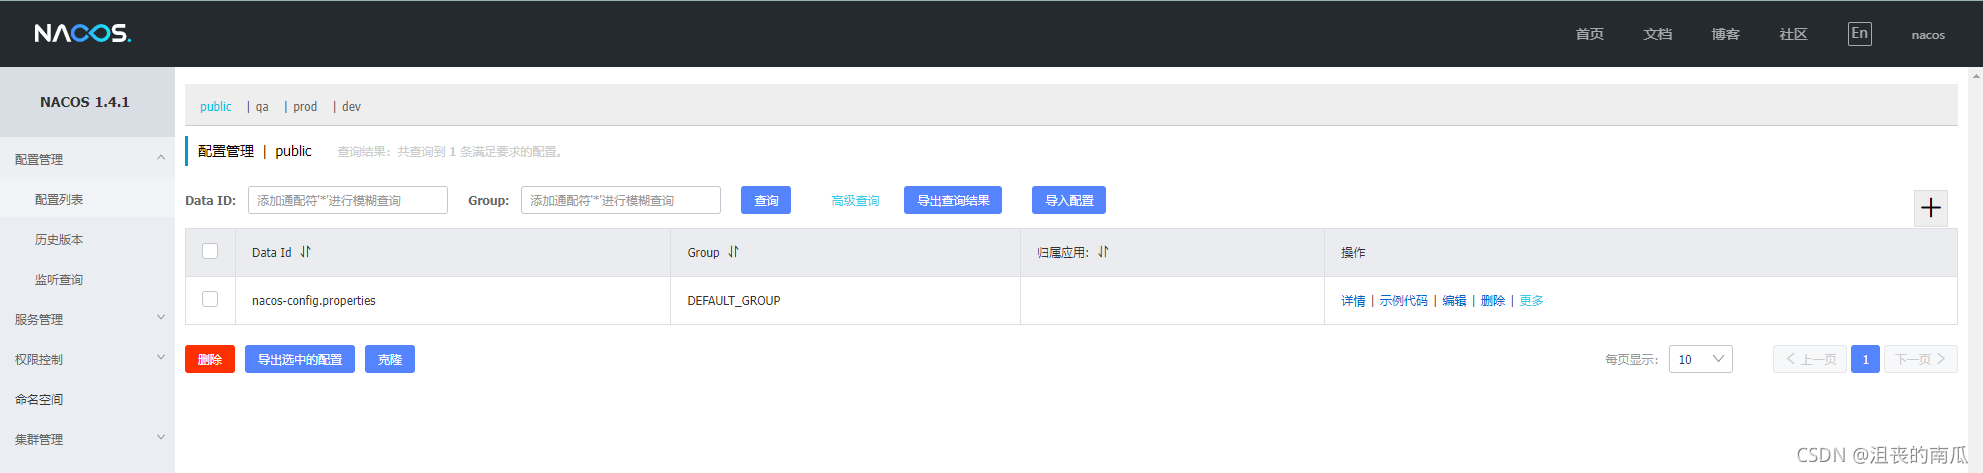Open the nacos user menu
This screenshot has width=1983, height=473.
[1928, 34]
